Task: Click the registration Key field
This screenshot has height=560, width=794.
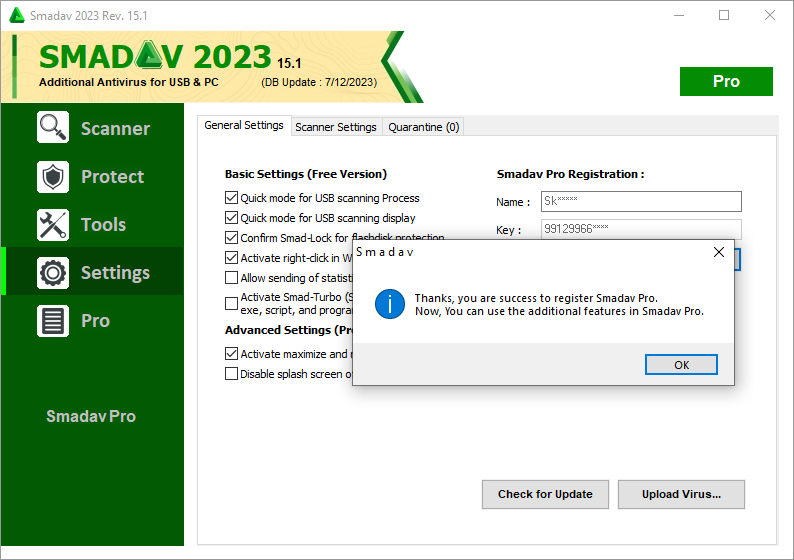Action: 641,229
